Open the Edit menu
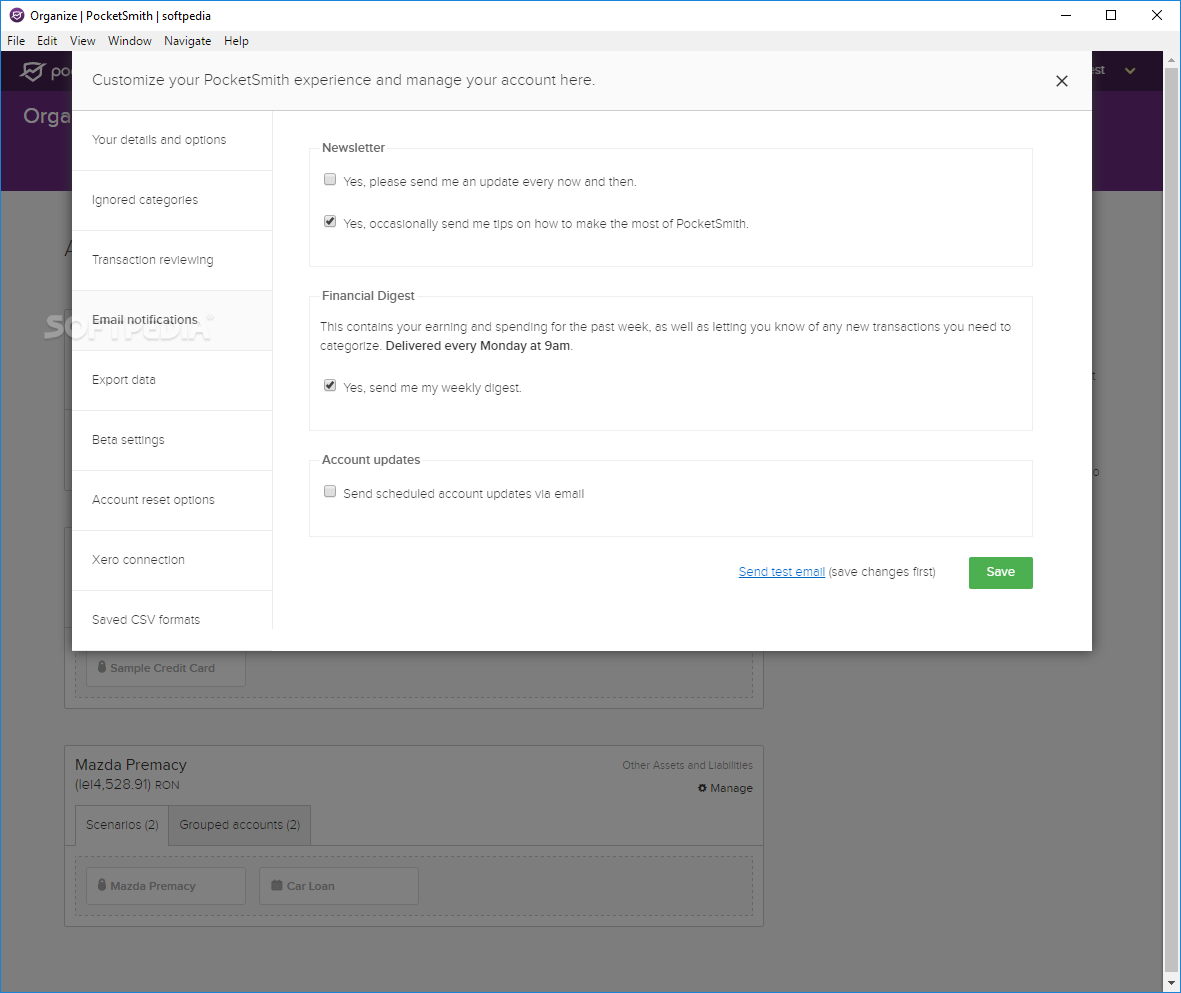 47,41
